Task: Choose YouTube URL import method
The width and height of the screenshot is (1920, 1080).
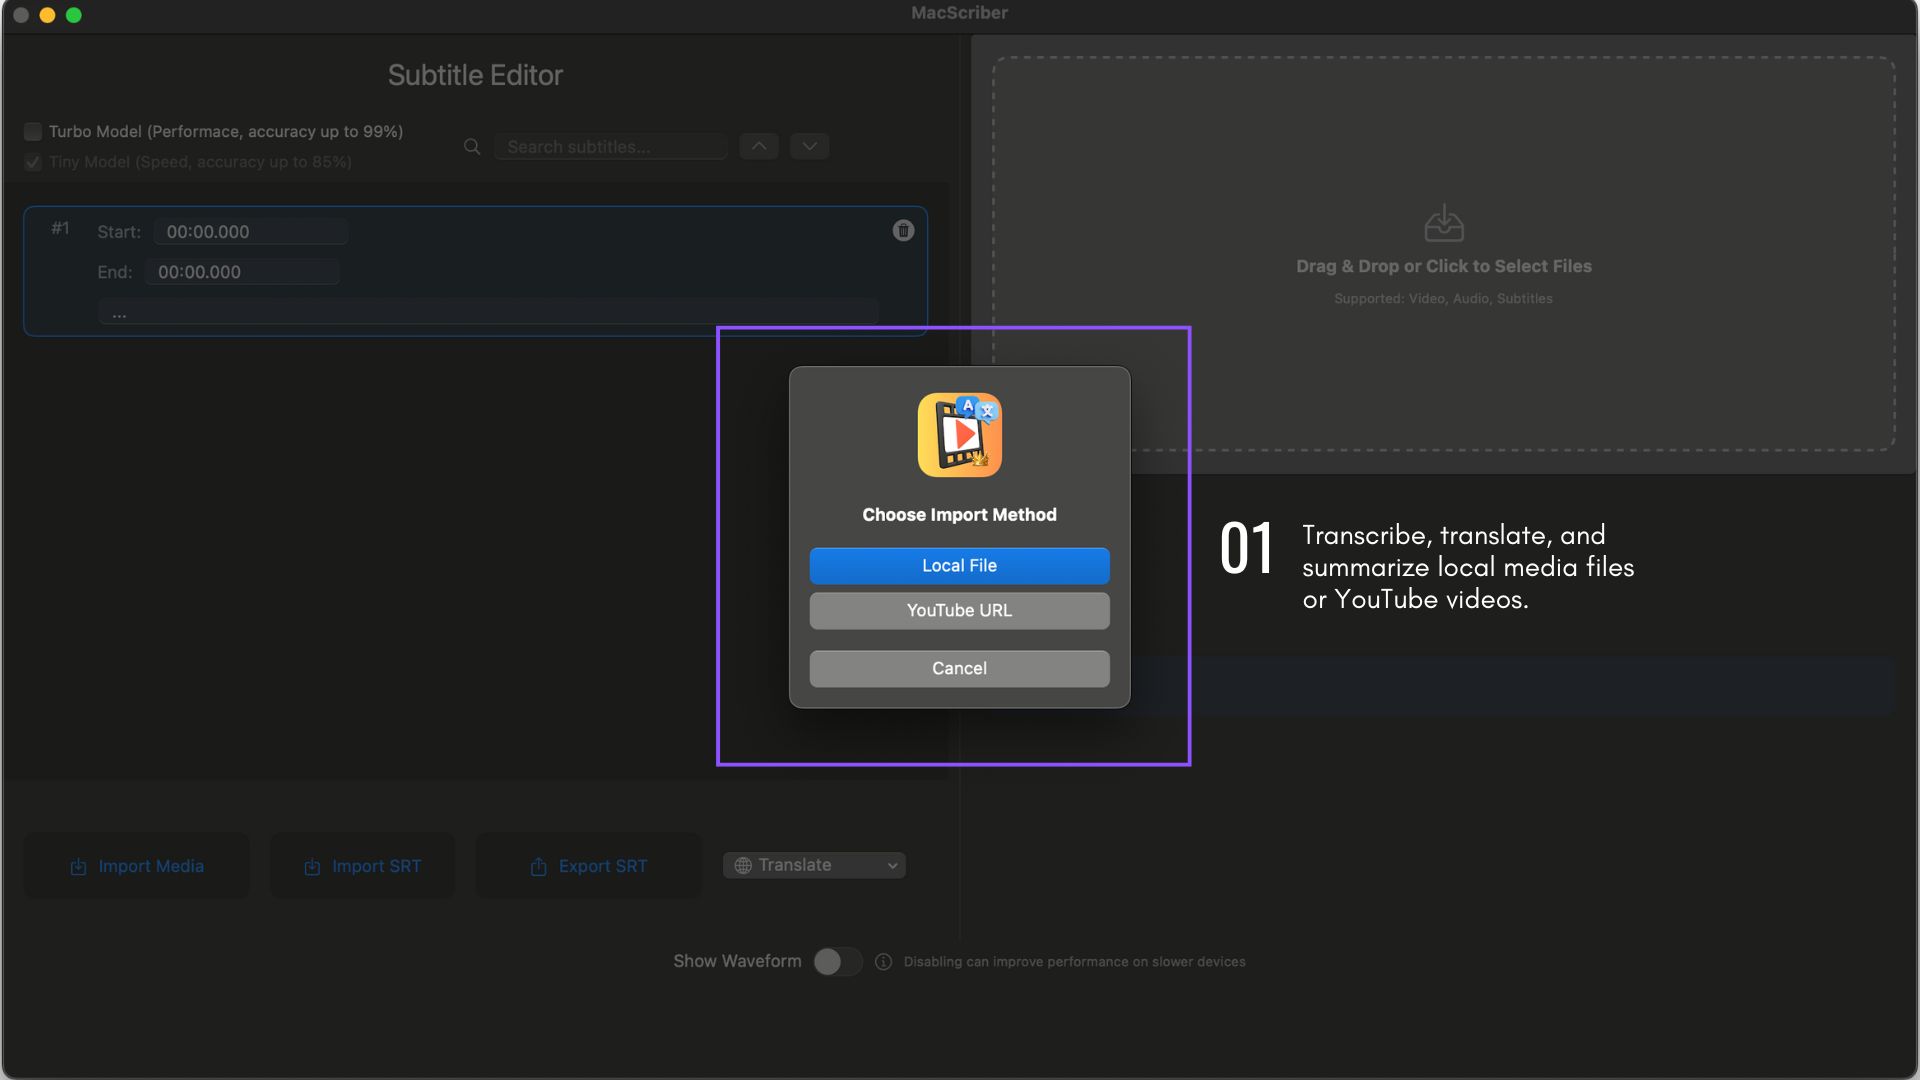Action: (959, 611)
